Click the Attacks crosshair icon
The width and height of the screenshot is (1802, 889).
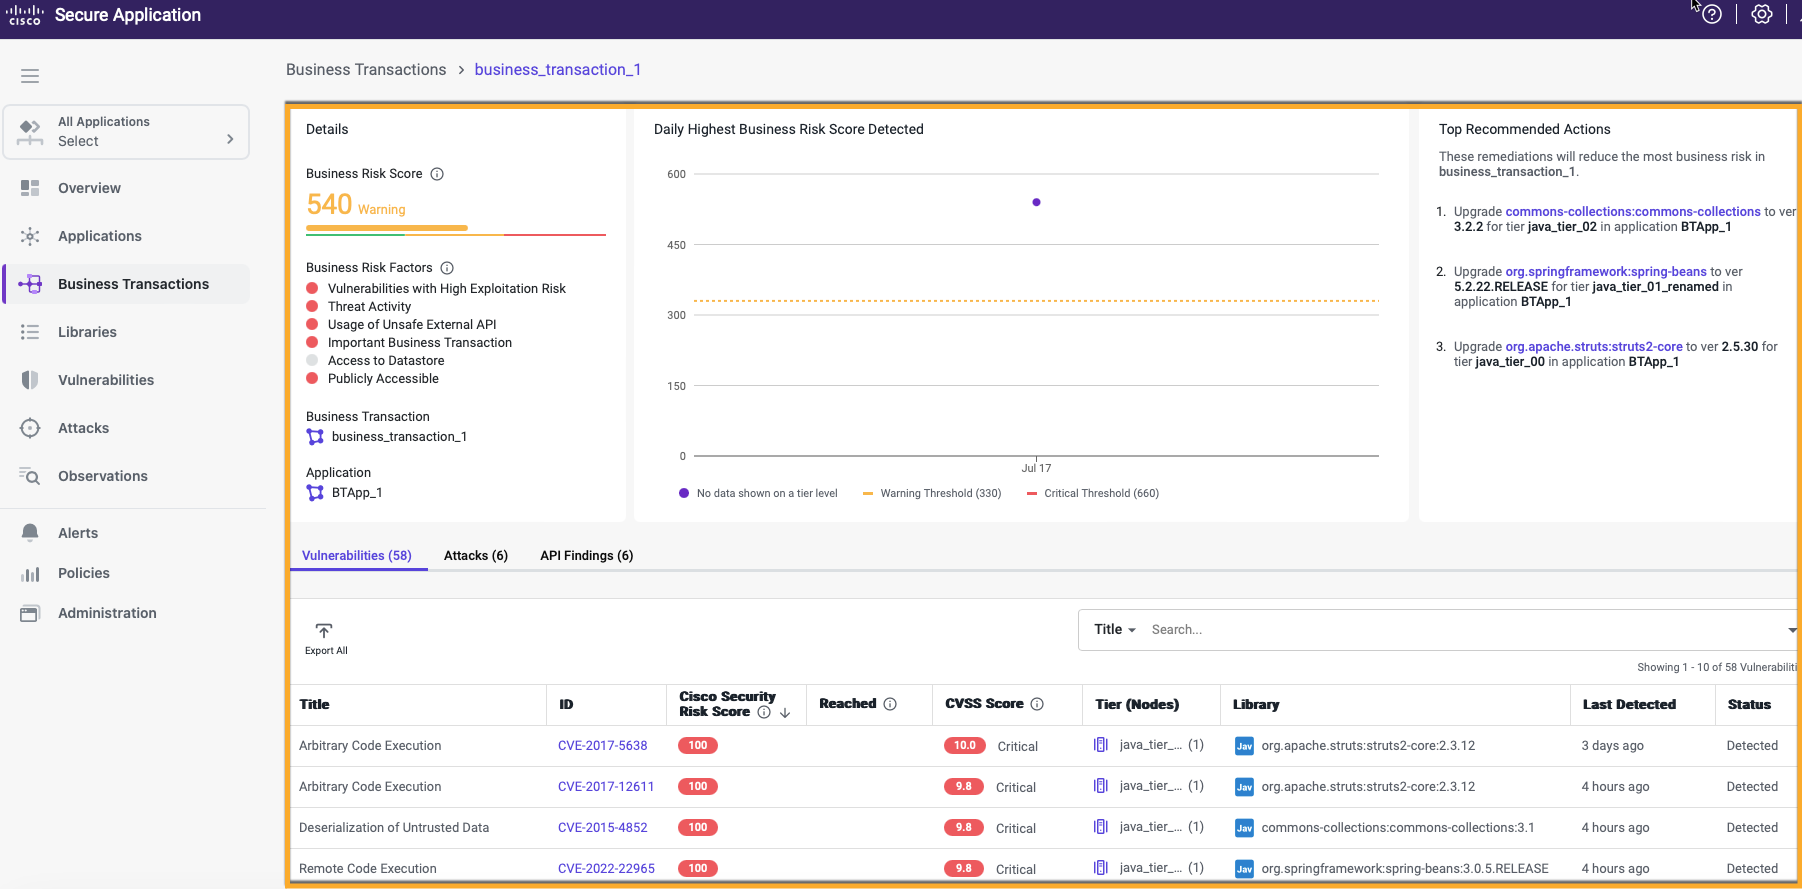(x=30, y=428)
